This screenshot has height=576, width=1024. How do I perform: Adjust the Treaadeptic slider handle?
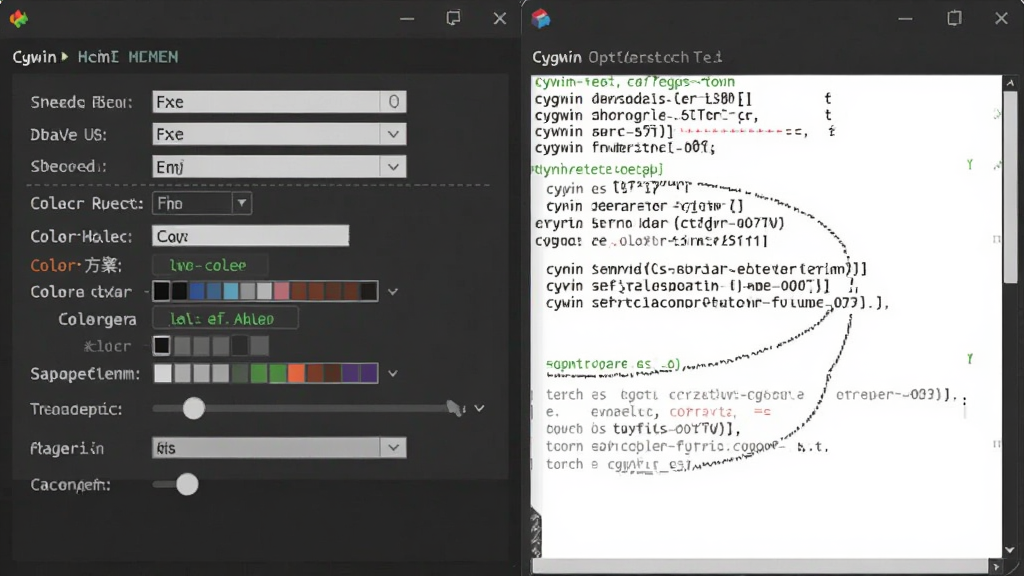click(x=193, y=409)
